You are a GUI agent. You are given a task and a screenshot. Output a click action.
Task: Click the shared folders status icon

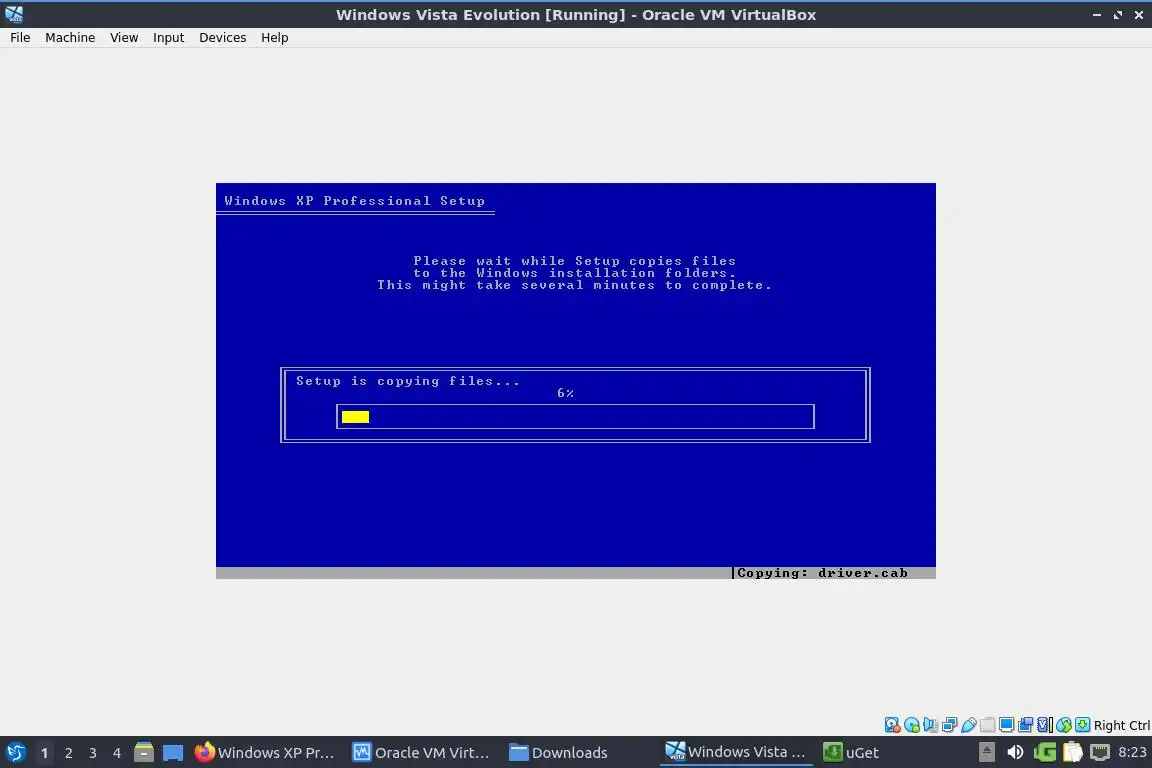[988, 725]
